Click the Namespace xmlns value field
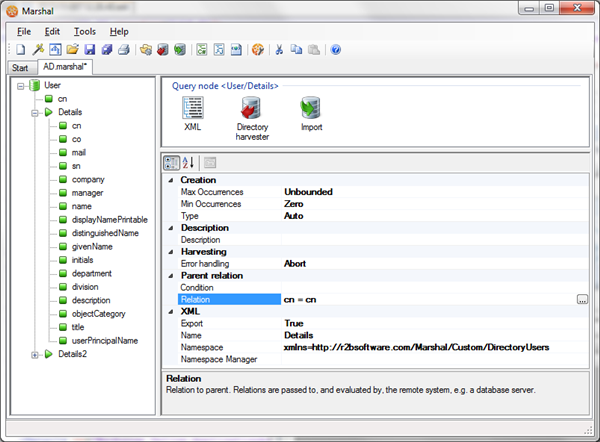600x442 pixels. tap(435, 347)
